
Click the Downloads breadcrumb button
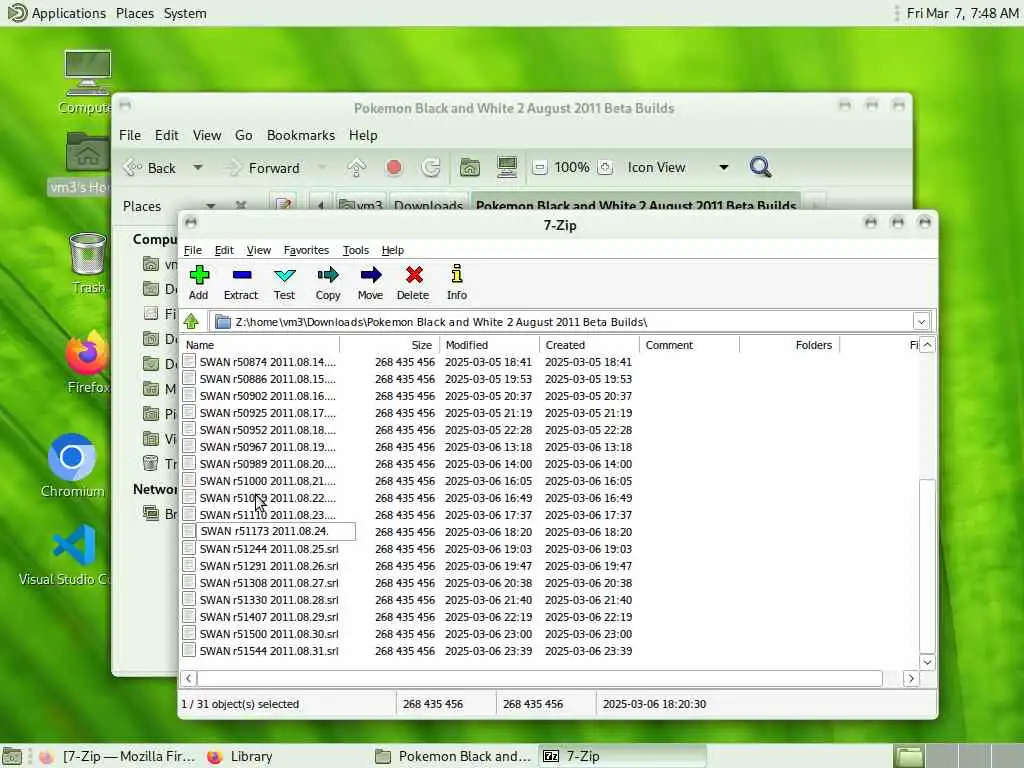tap(428, 204)
